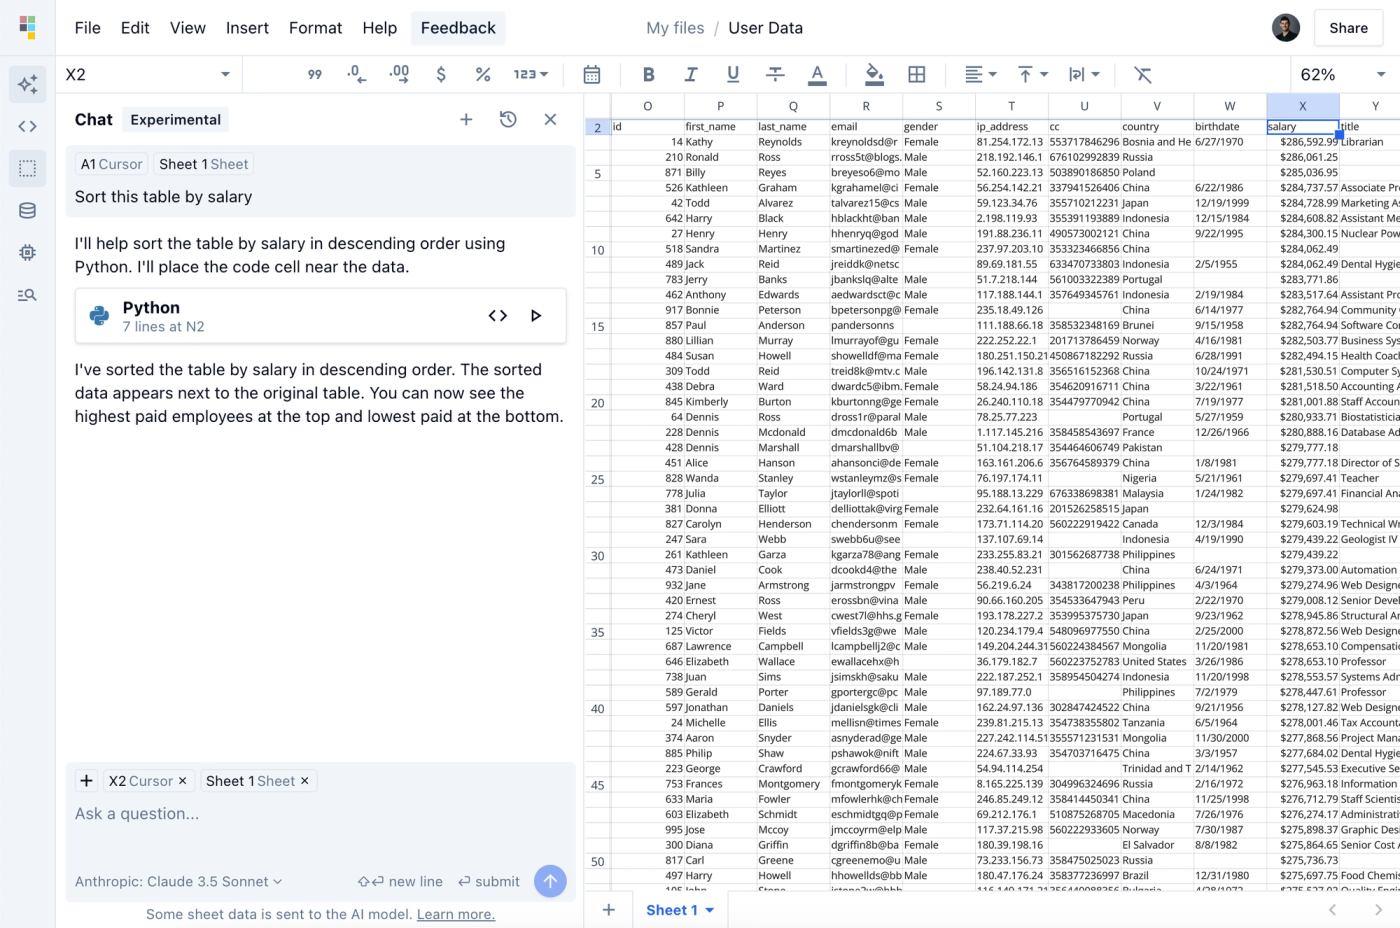Open the database panel in the sidebar
This screenshot has width=1400, height=928.
pos(27,210)
